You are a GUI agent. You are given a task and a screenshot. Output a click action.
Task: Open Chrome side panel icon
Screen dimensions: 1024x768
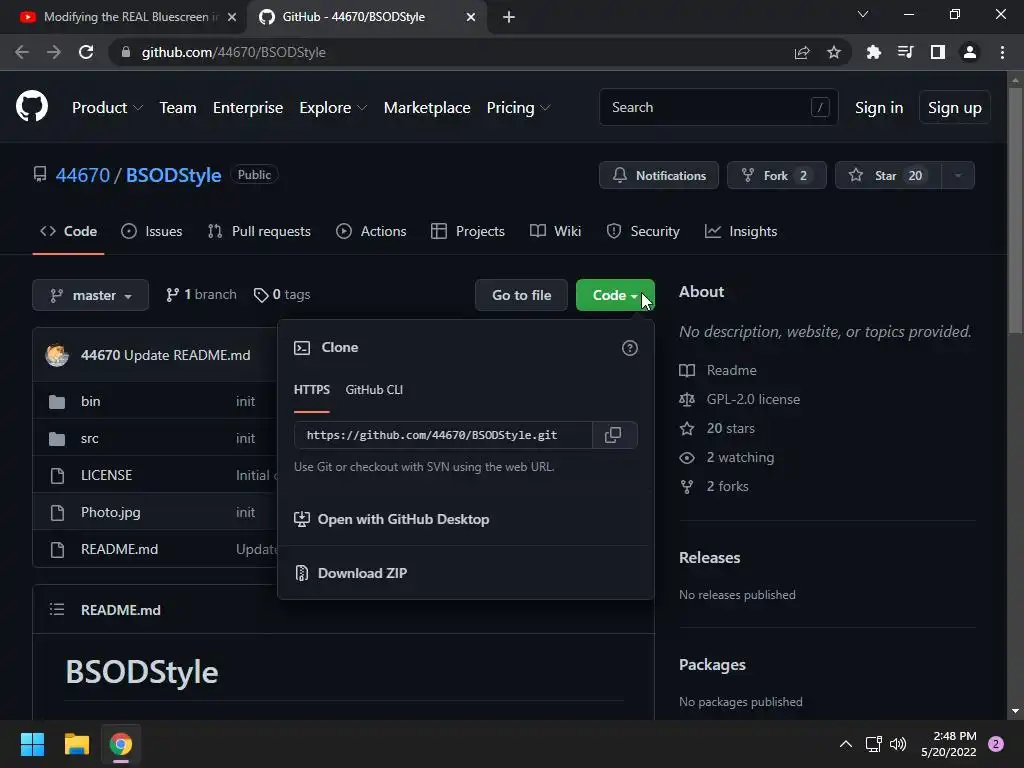(x=938, y=52)
